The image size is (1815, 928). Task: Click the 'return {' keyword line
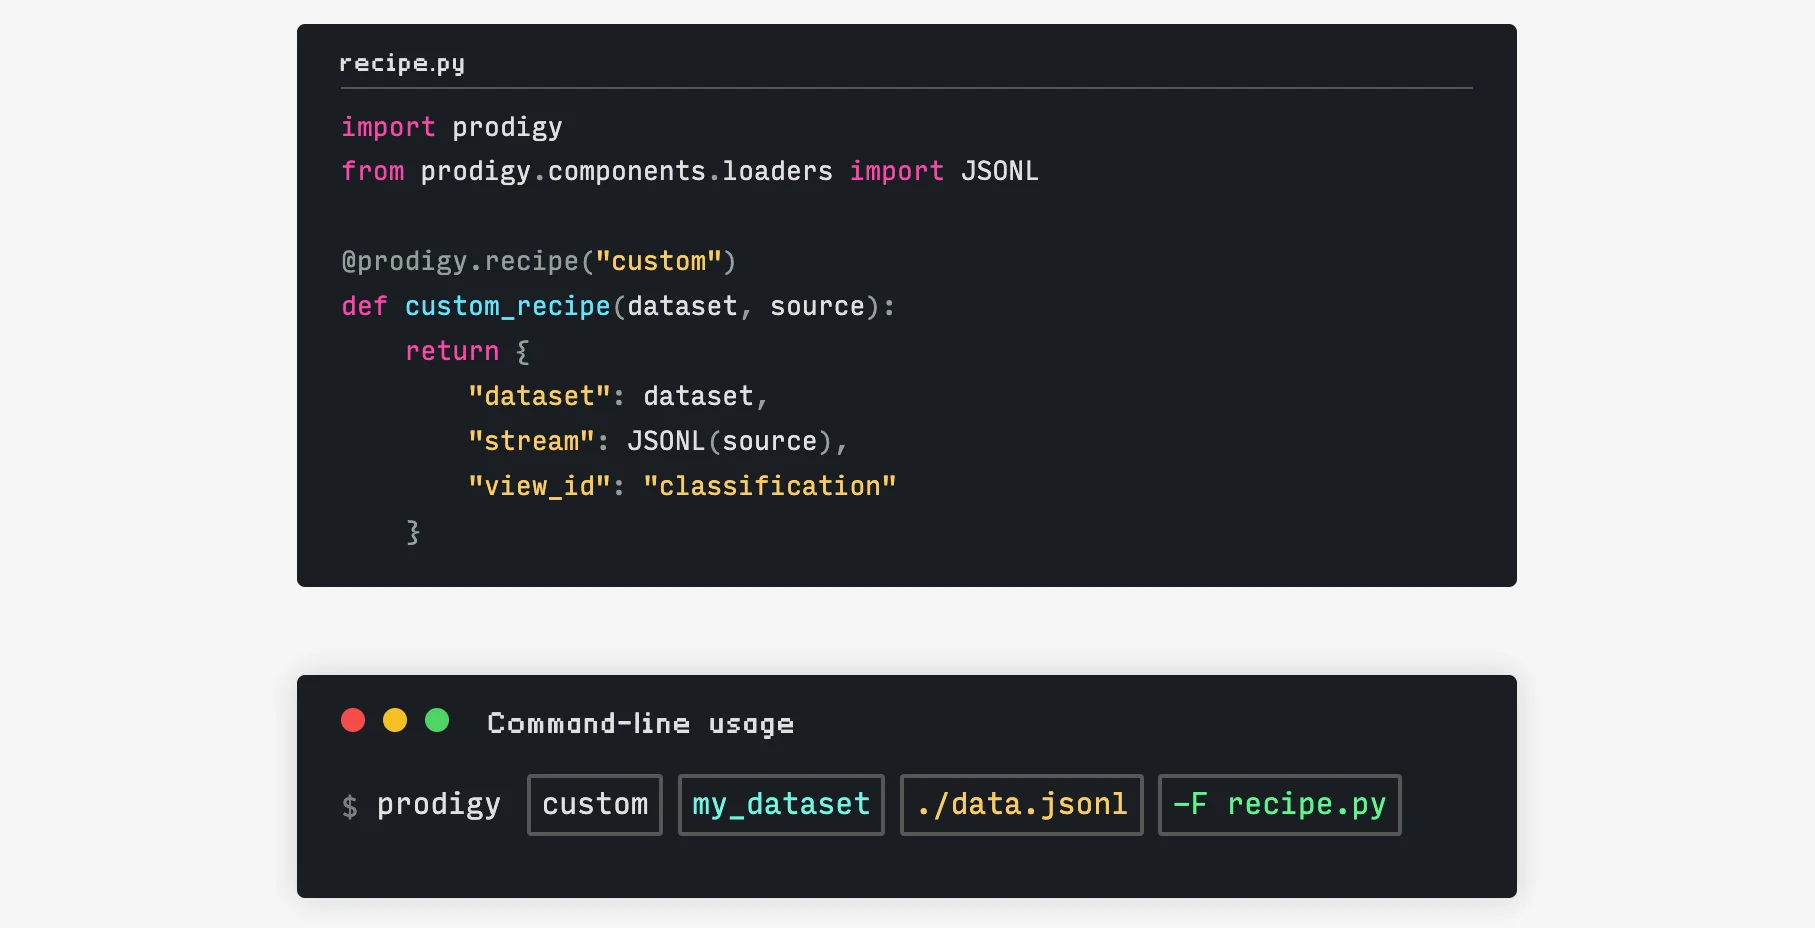click(468, 351)
